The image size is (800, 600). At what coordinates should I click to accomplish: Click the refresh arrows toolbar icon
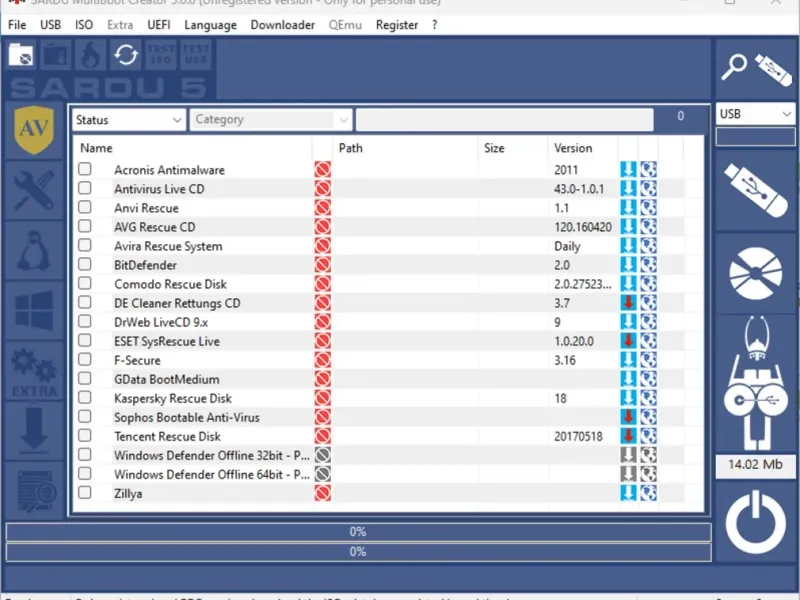[x=126, y=55]
